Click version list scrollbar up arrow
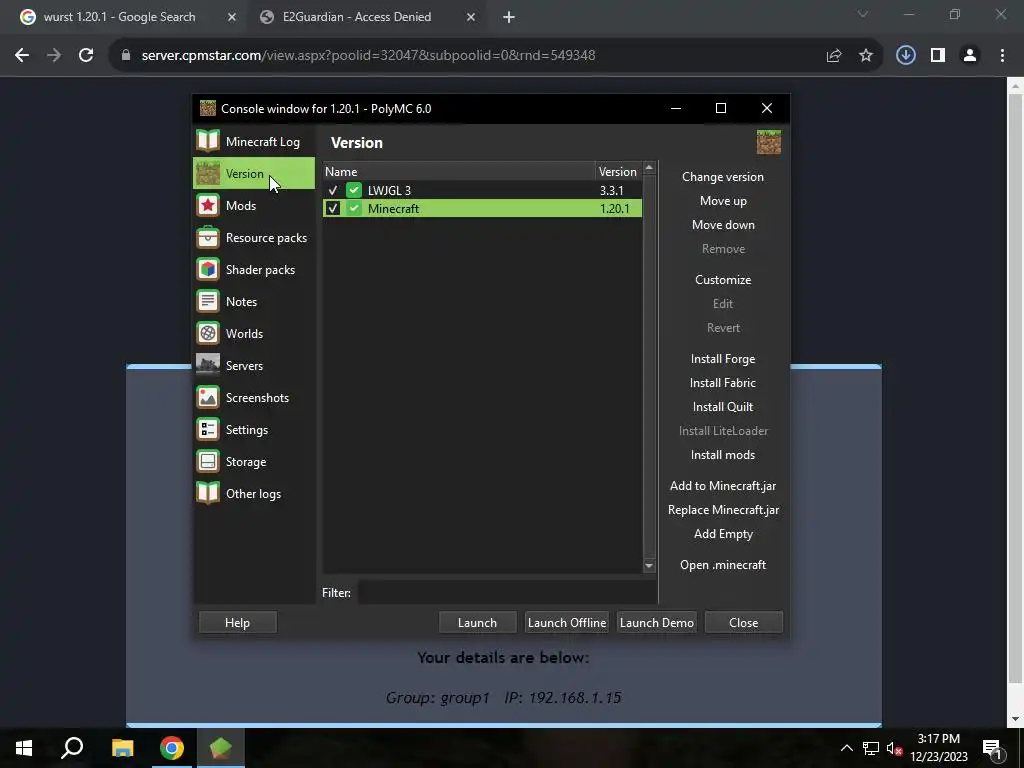This screenshot has width=1024, height=768. click(649, 168)
